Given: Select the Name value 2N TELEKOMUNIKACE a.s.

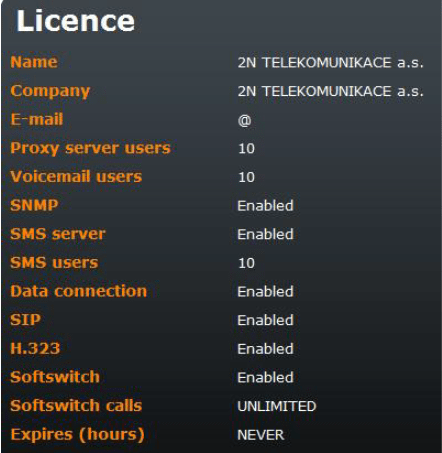Looking at the screenshot, I should click(x=330, y=63).
